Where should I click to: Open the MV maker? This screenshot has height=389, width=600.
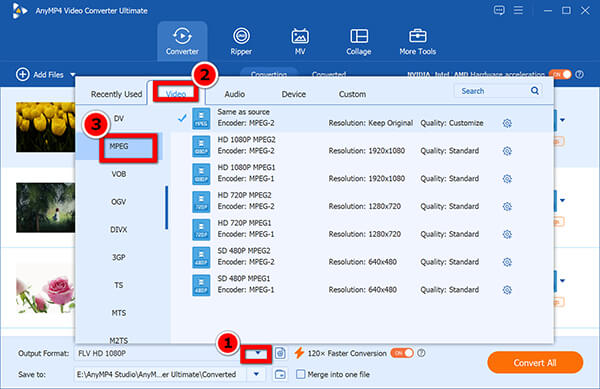300,41
